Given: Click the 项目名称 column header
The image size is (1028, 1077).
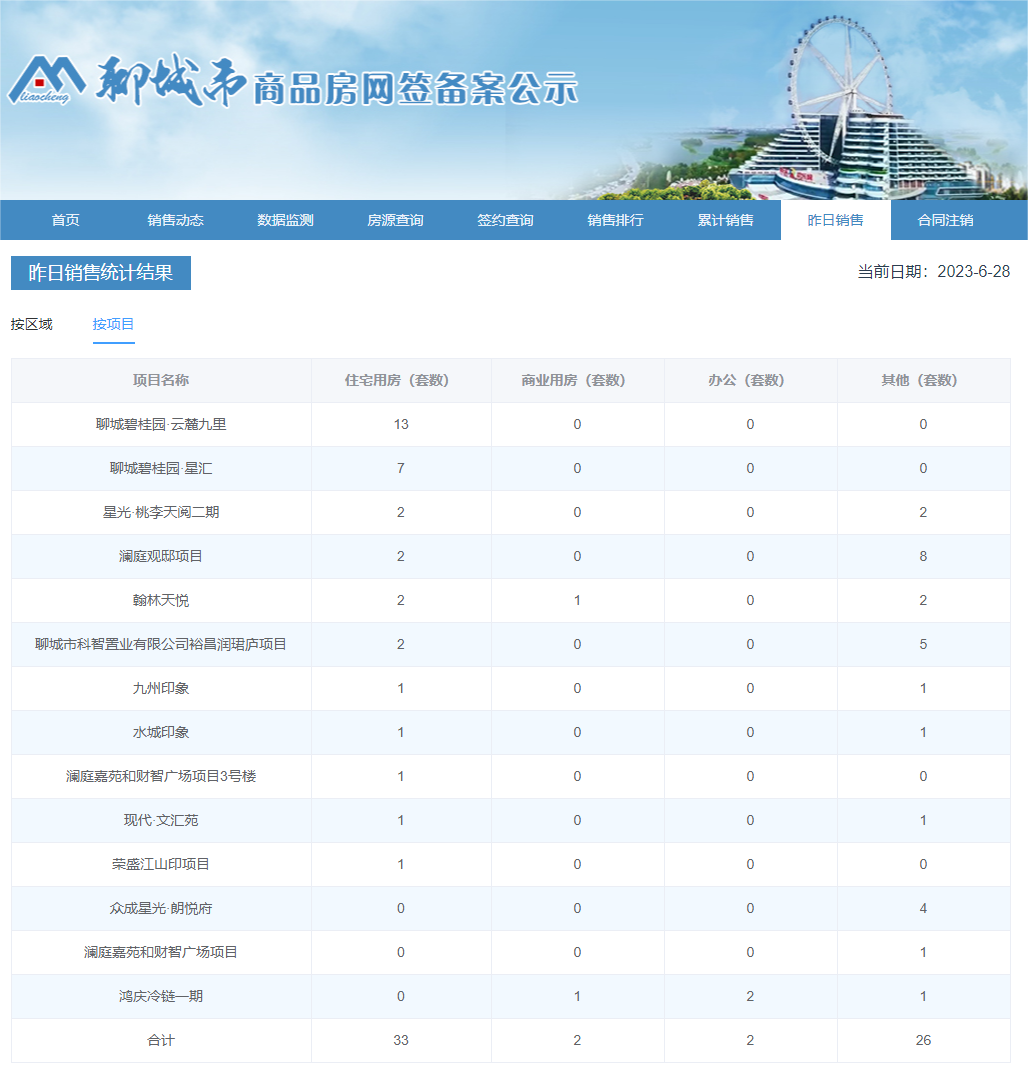Looking at the screenshot, I should point(161,380).
